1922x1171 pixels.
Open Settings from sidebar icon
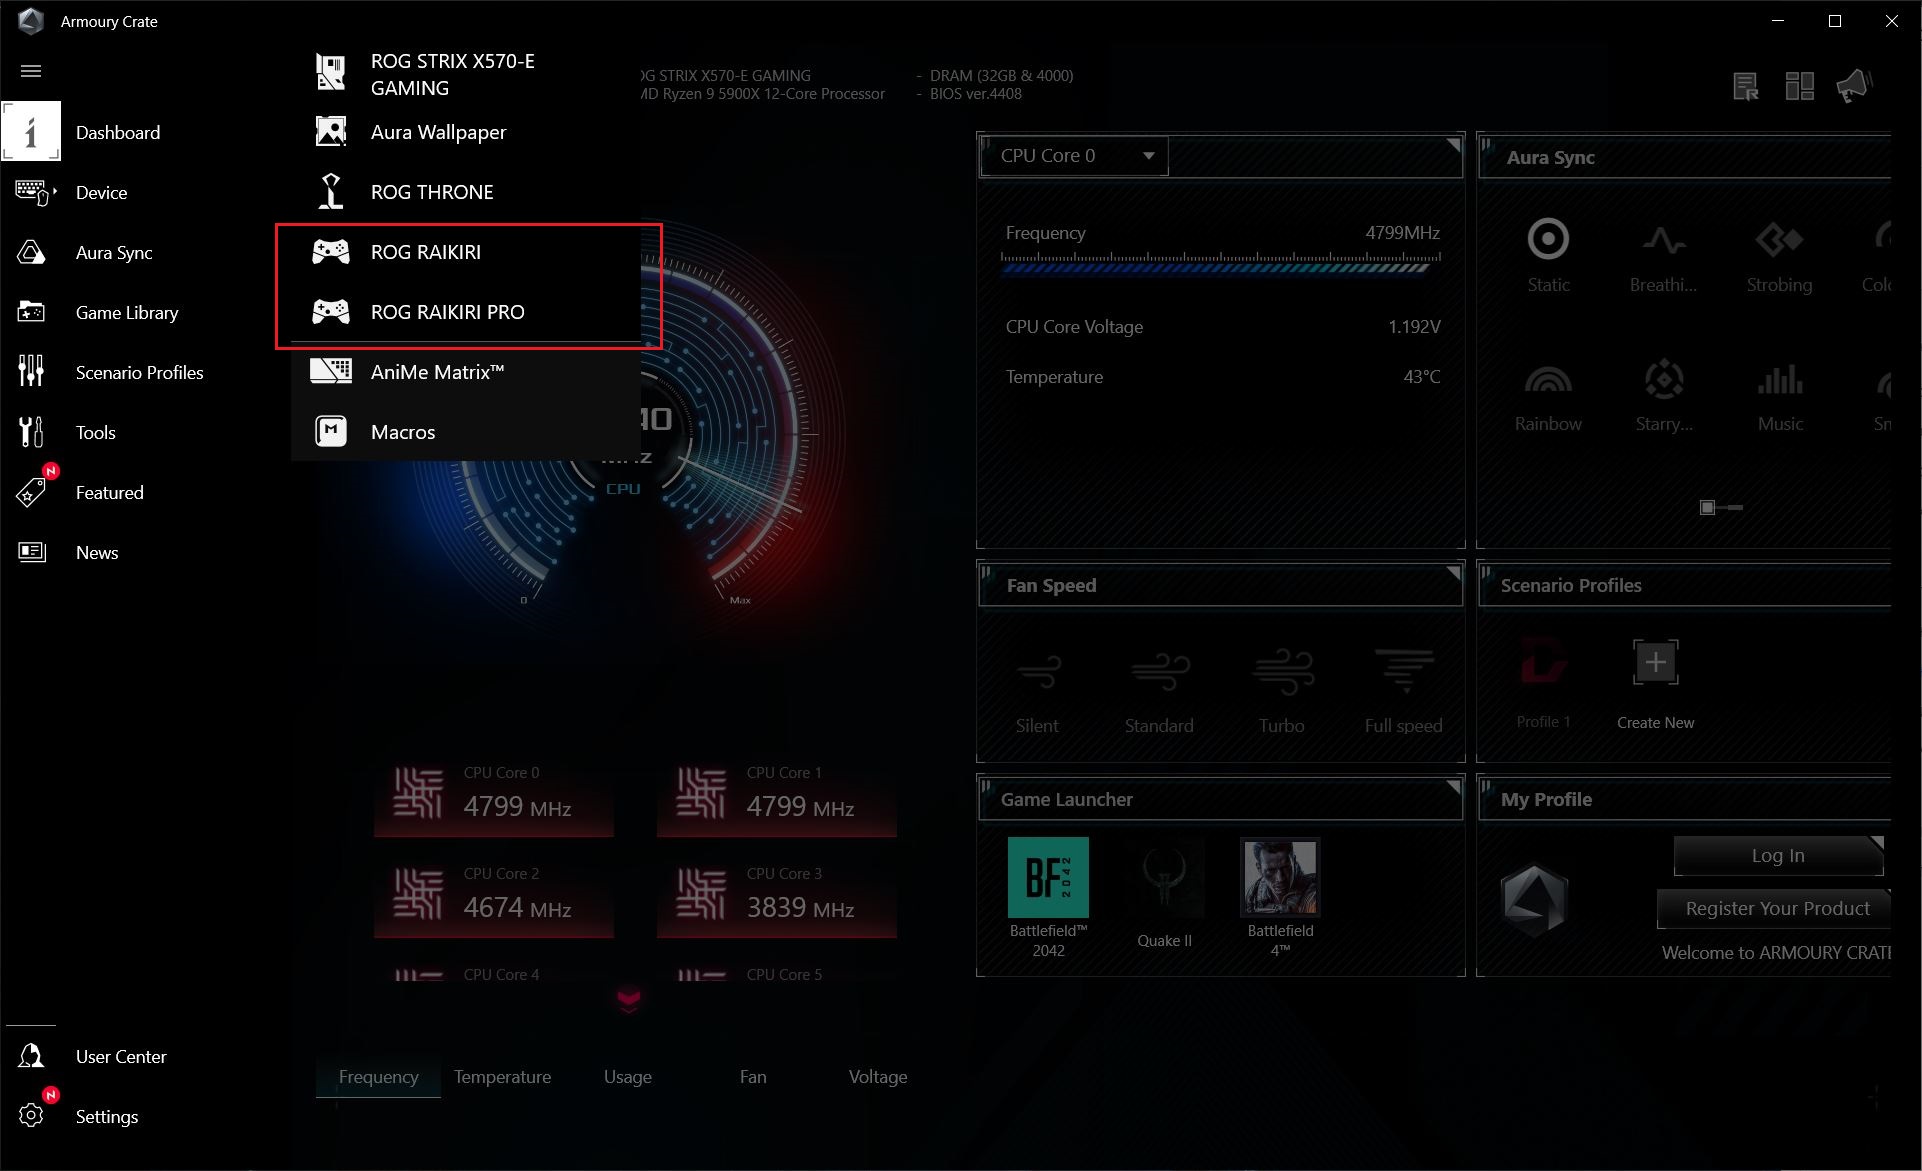(x=33, y=1116)
